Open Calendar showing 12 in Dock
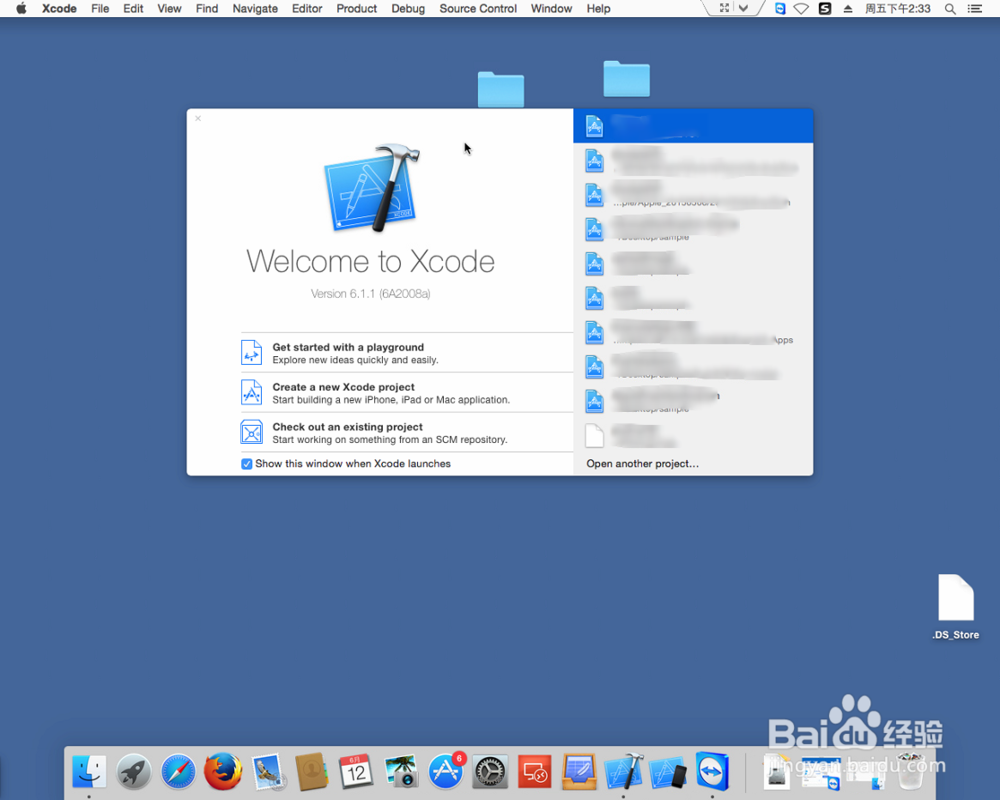 click(x=356, y=771)
